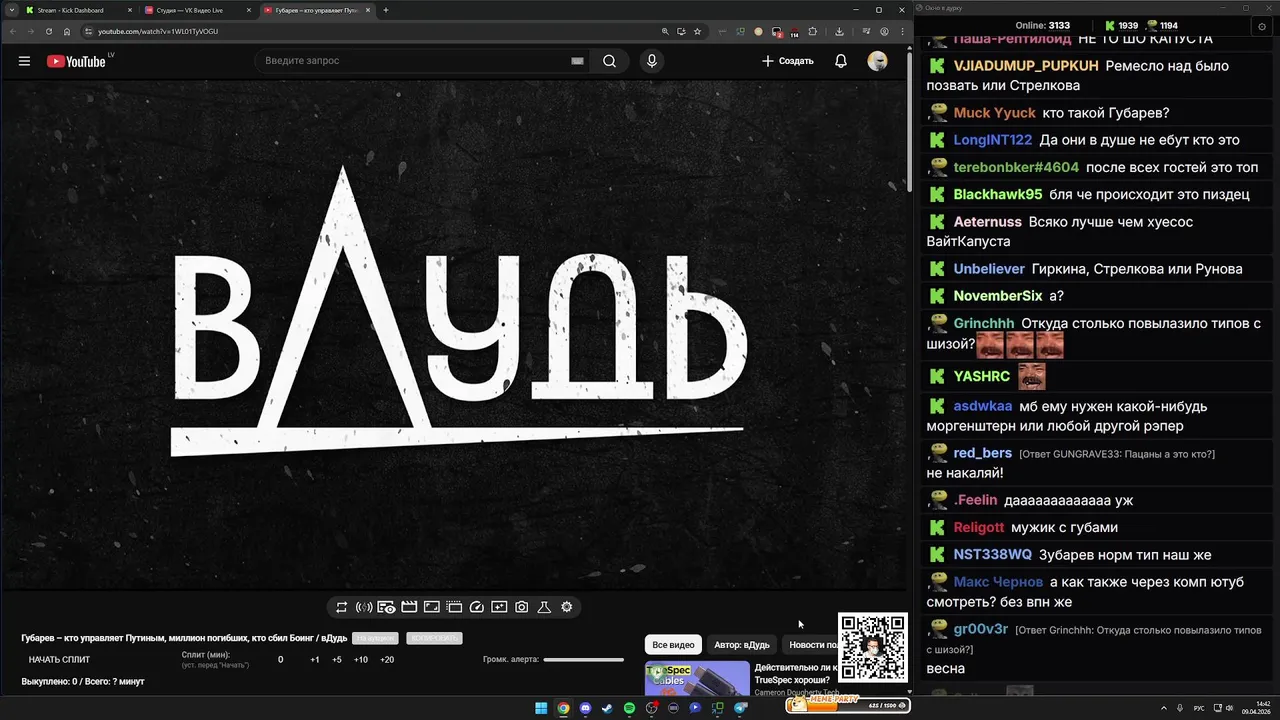Viewport: 1280px width, 720px height.
Task: Open the Windows Start button
Action: (541, 708)
